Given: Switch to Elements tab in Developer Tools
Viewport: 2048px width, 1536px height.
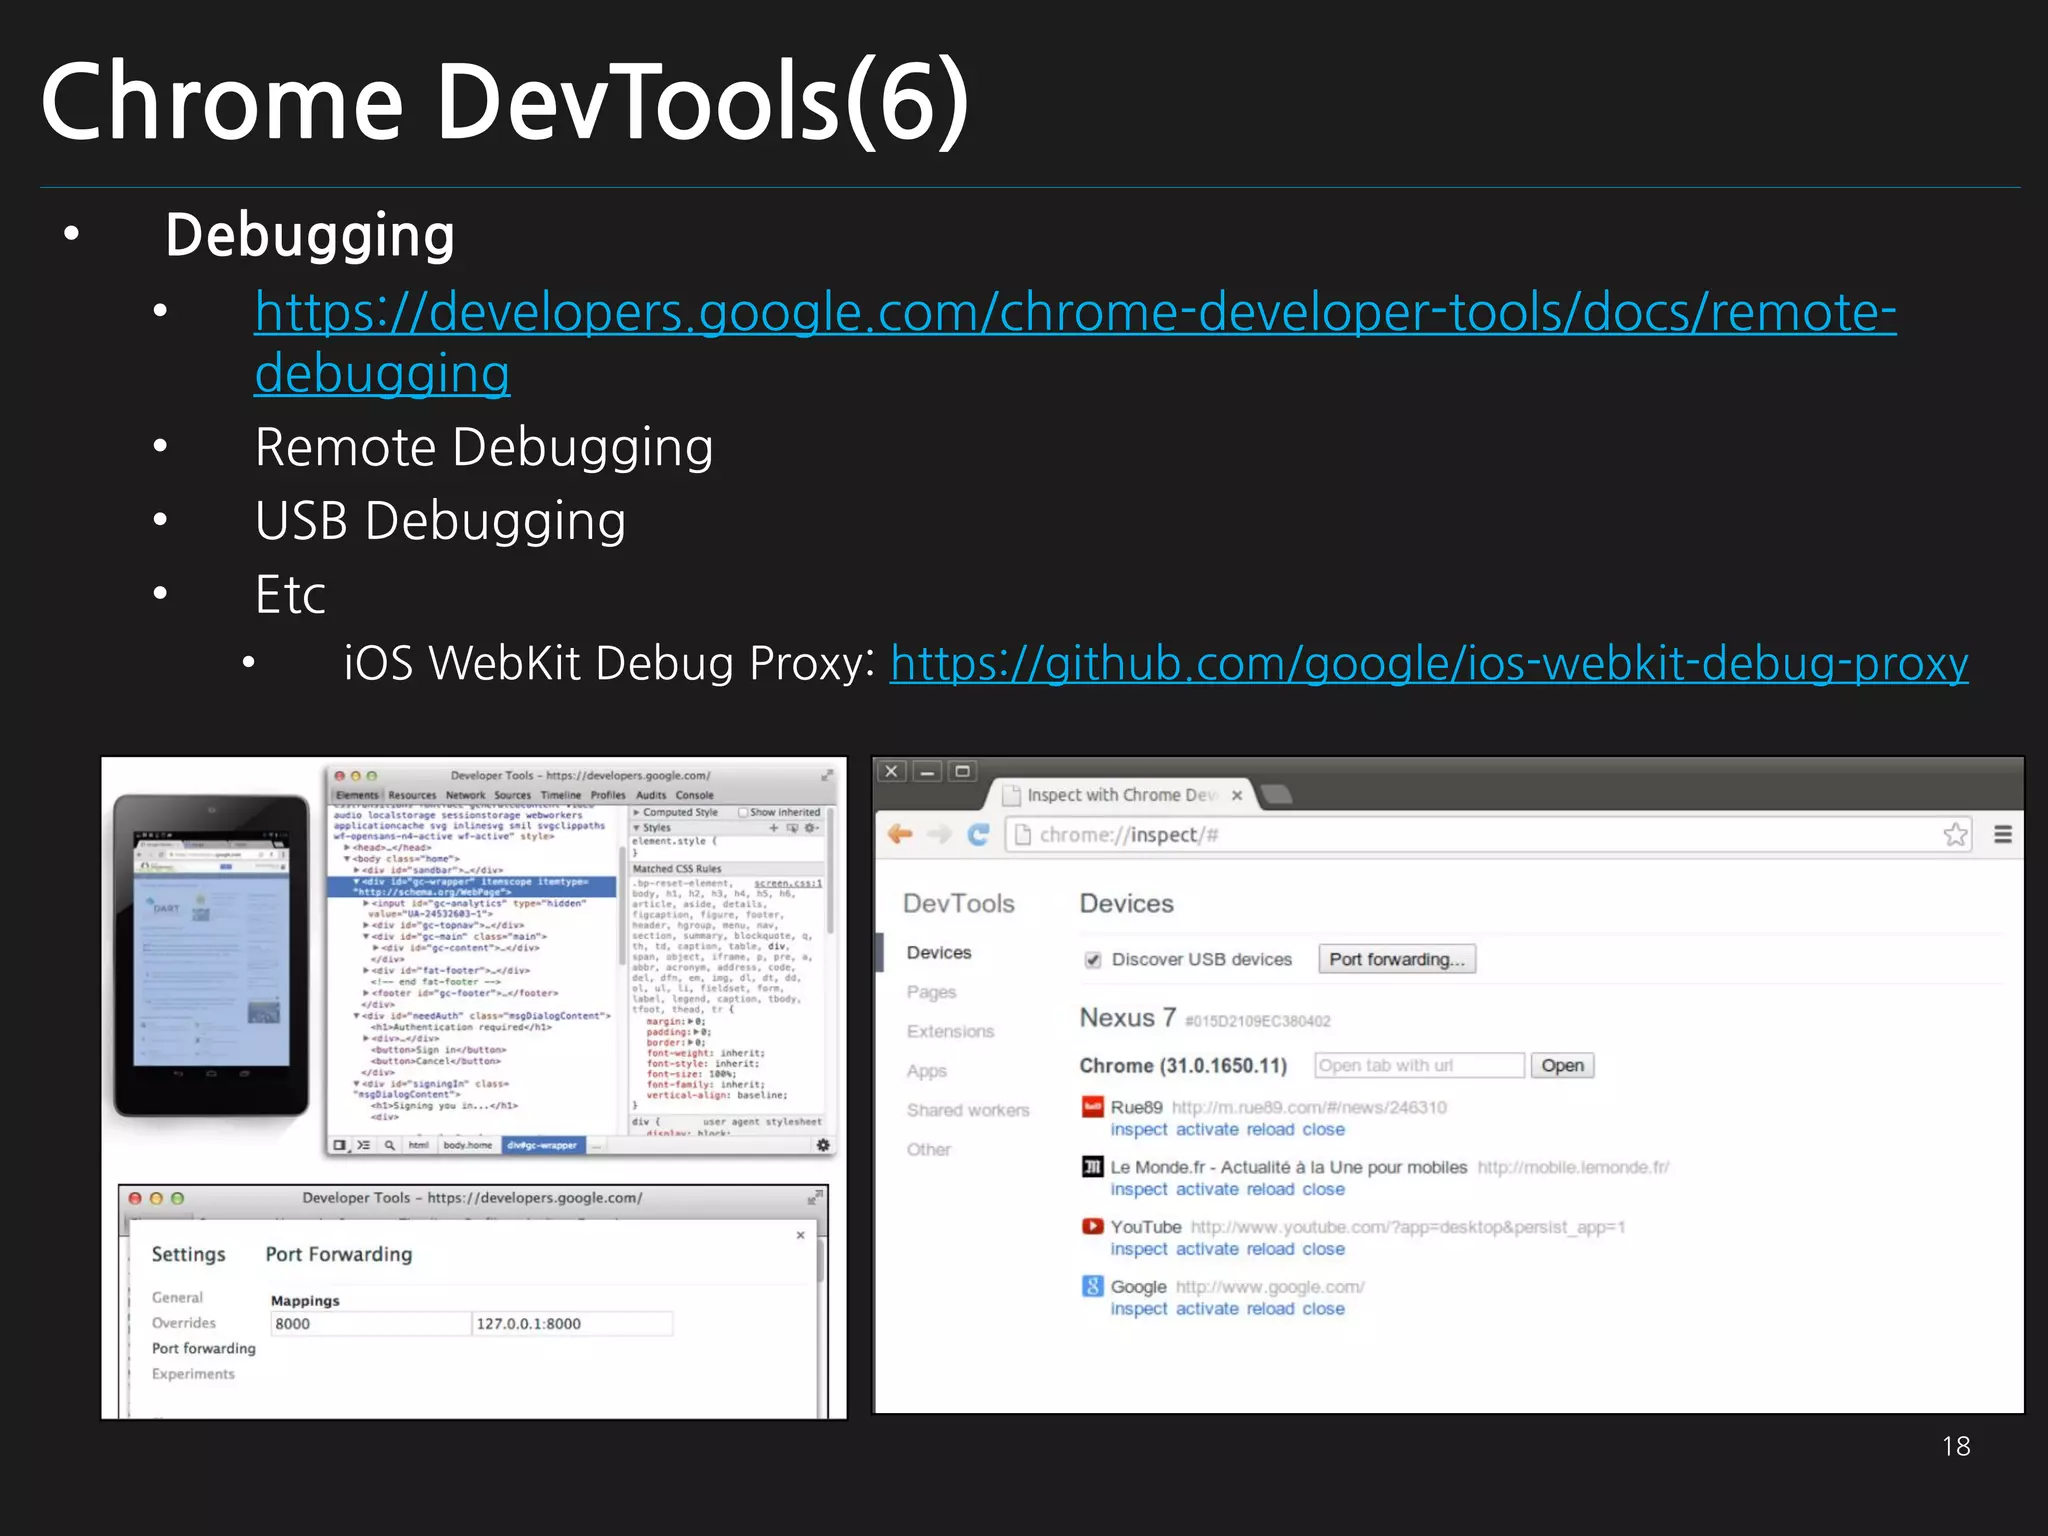Looking at the screenshot, I should [357, 795].
